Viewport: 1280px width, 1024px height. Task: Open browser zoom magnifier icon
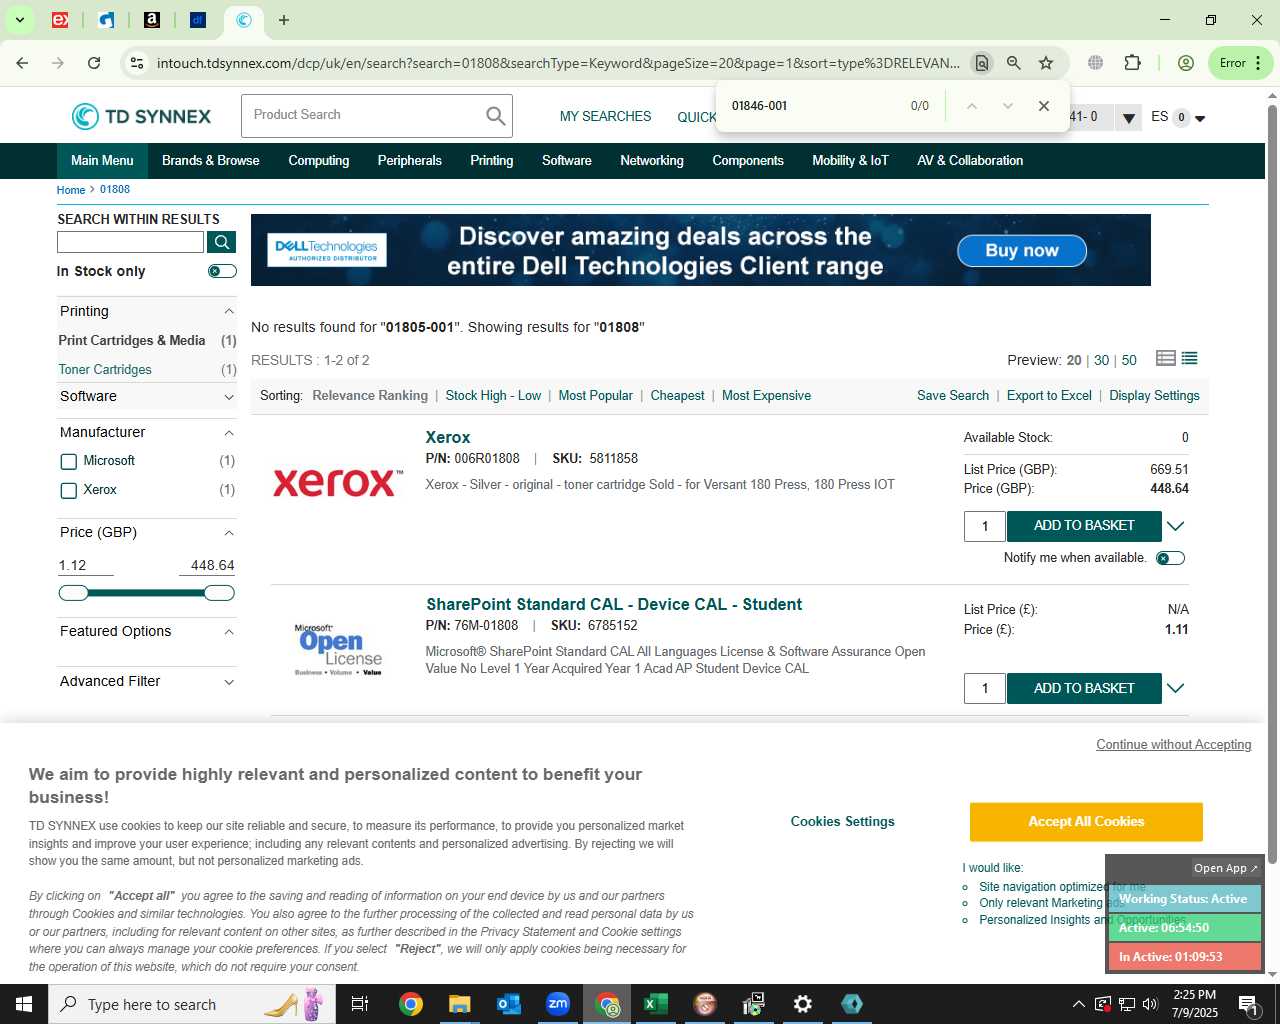coord(1014,63)
